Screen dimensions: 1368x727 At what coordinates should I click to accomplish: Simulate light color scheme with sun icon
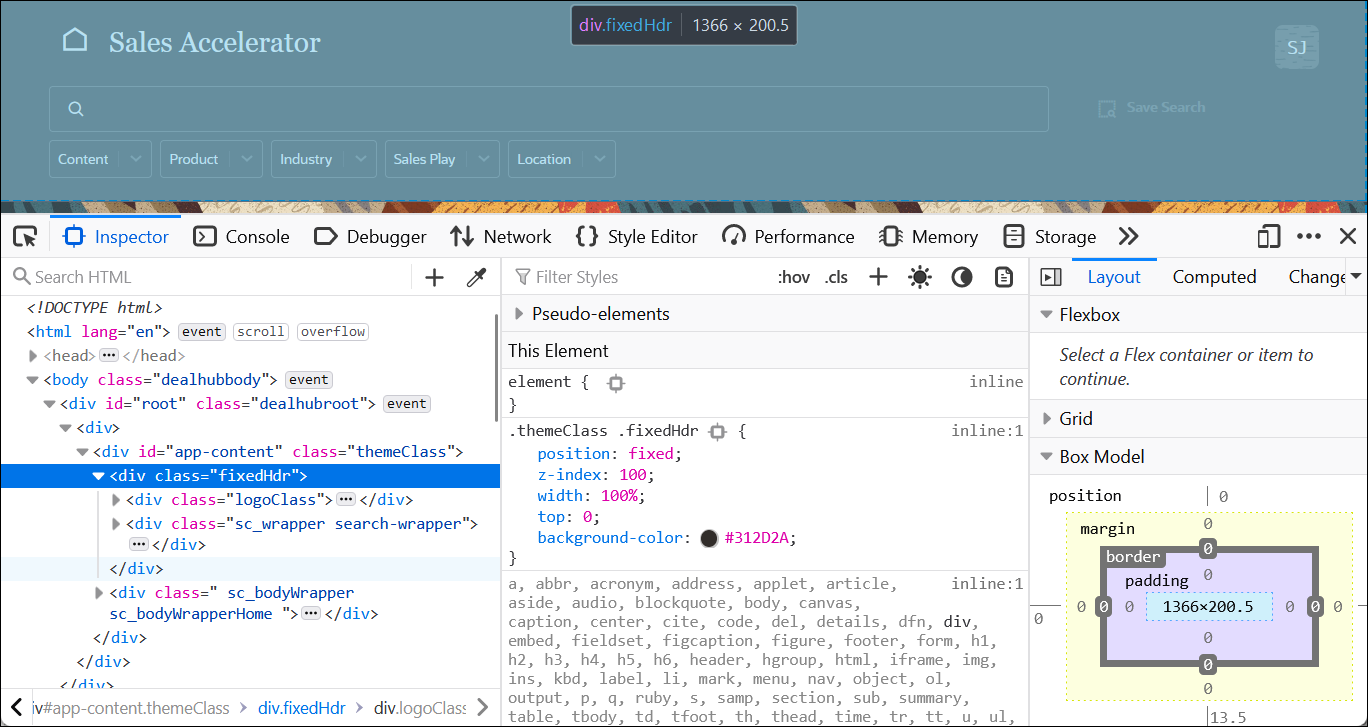pos(920,276)
